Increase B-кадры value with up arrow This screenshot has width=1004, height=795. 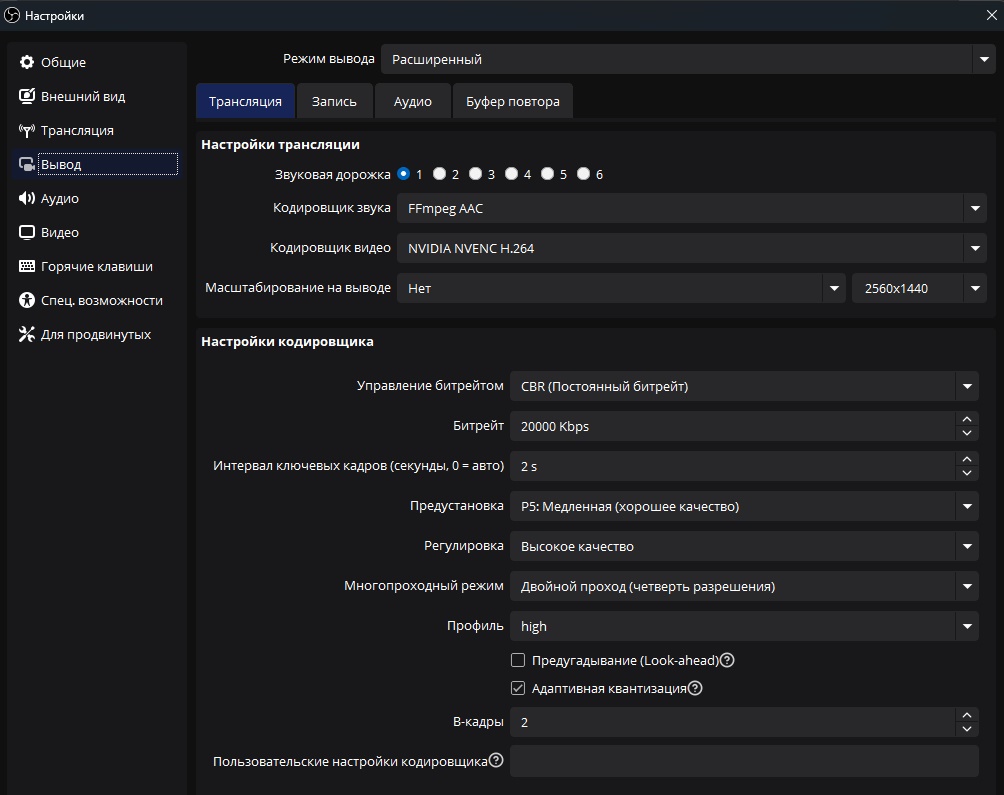(967, 715)
